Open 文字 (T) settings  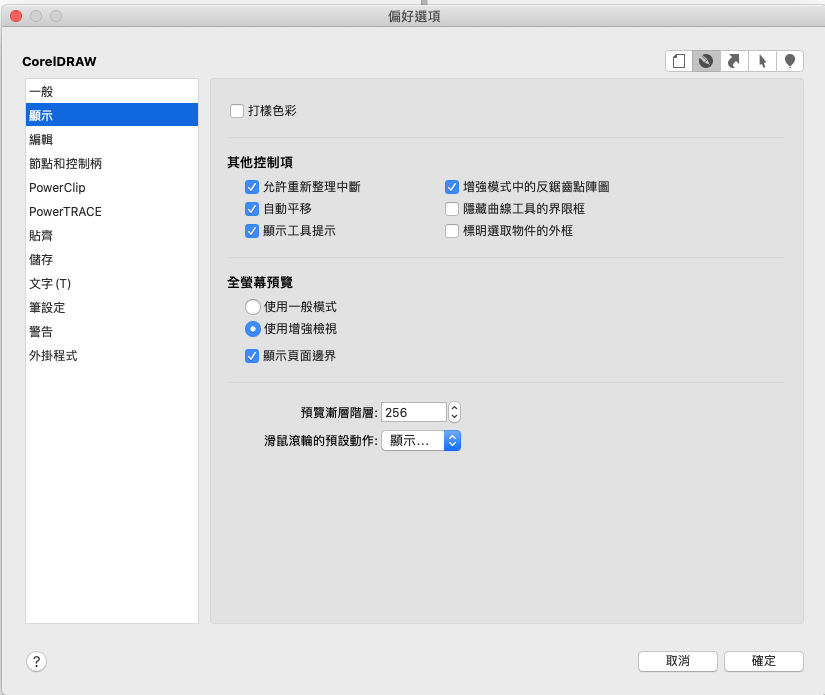click(112, 284)
